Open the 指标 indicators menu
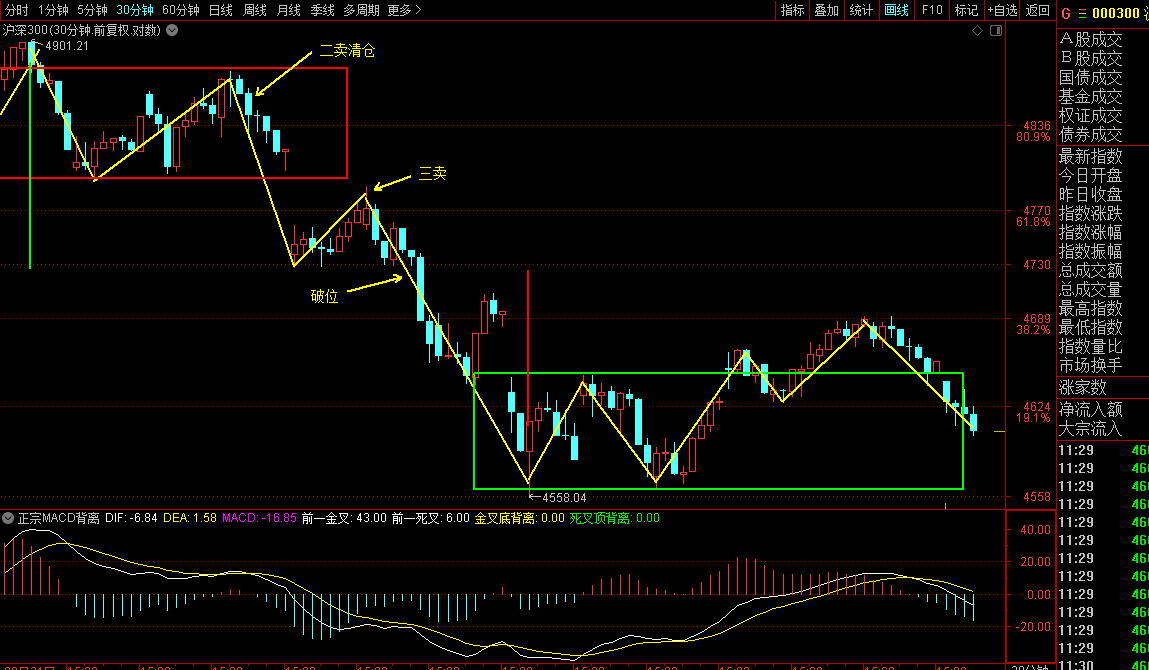The image size is (1149, 670). click(792, 10)
